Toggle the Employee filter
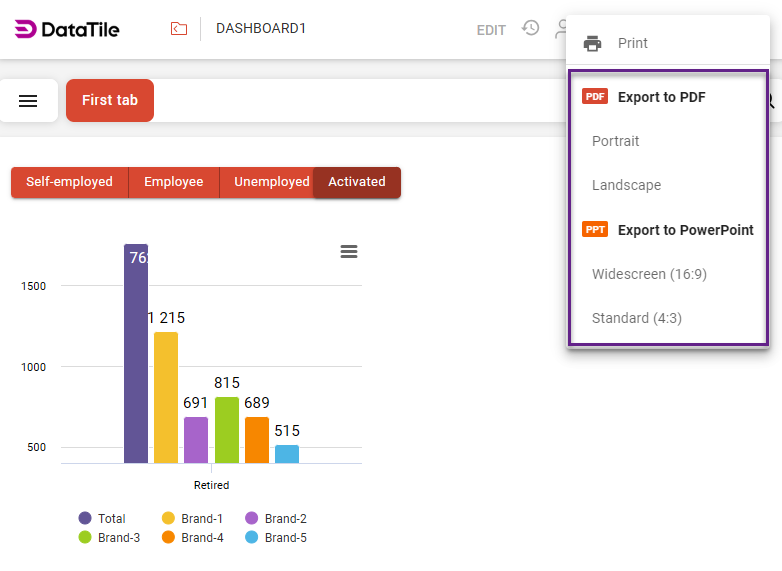782x571 pixels. (x=173, y=182)
